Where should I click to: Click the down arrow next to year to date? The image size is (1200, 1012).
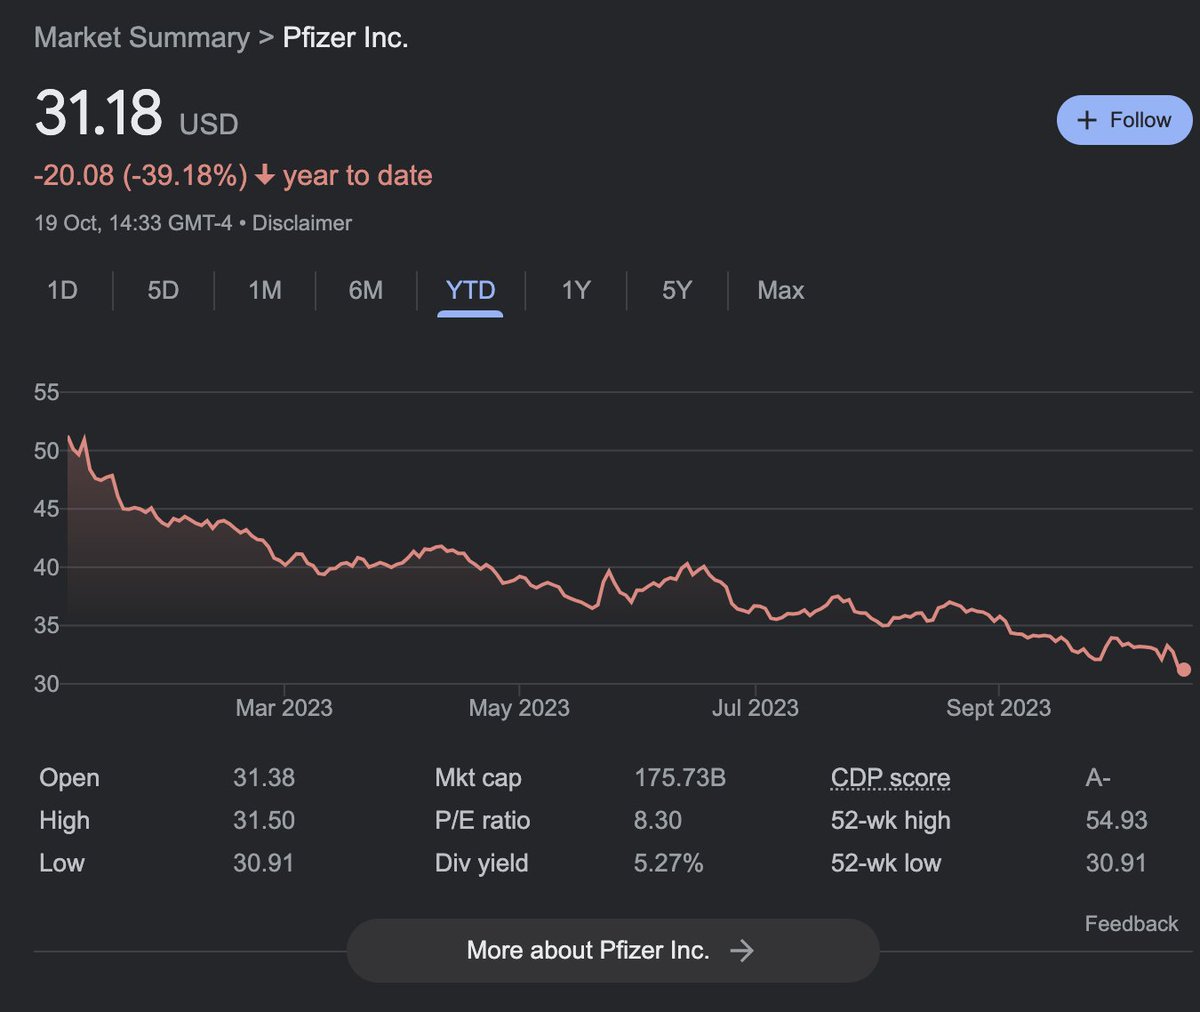click(x=264, y=176)
